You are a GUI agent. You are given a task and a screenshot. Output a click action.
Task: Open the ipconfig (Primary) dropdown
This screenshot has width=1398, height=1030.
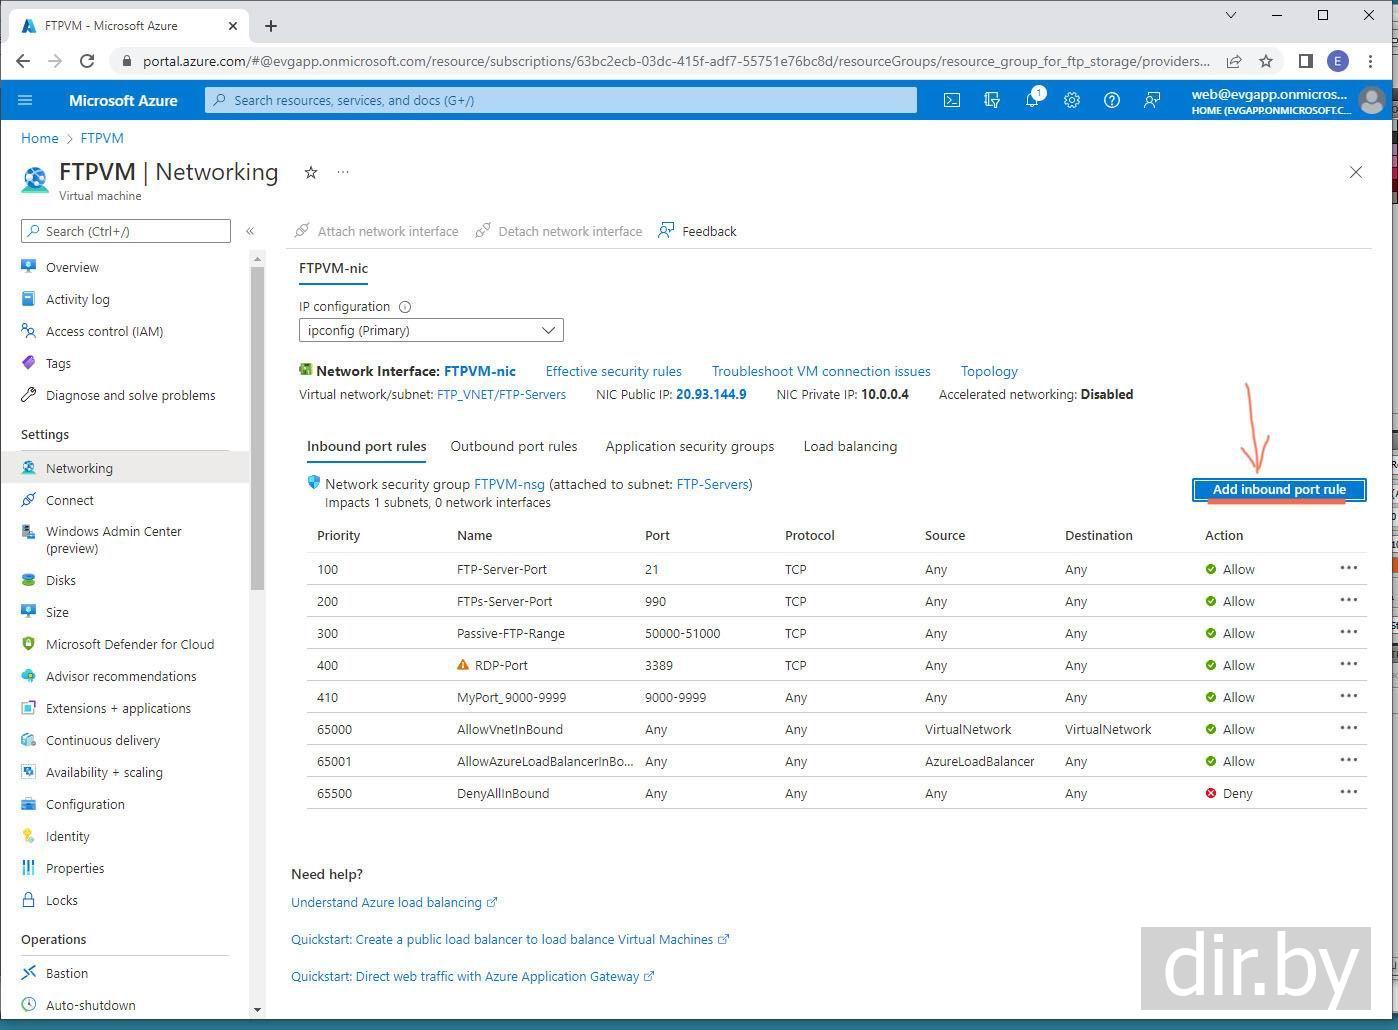pyautogui.click(x=431, y=330)
